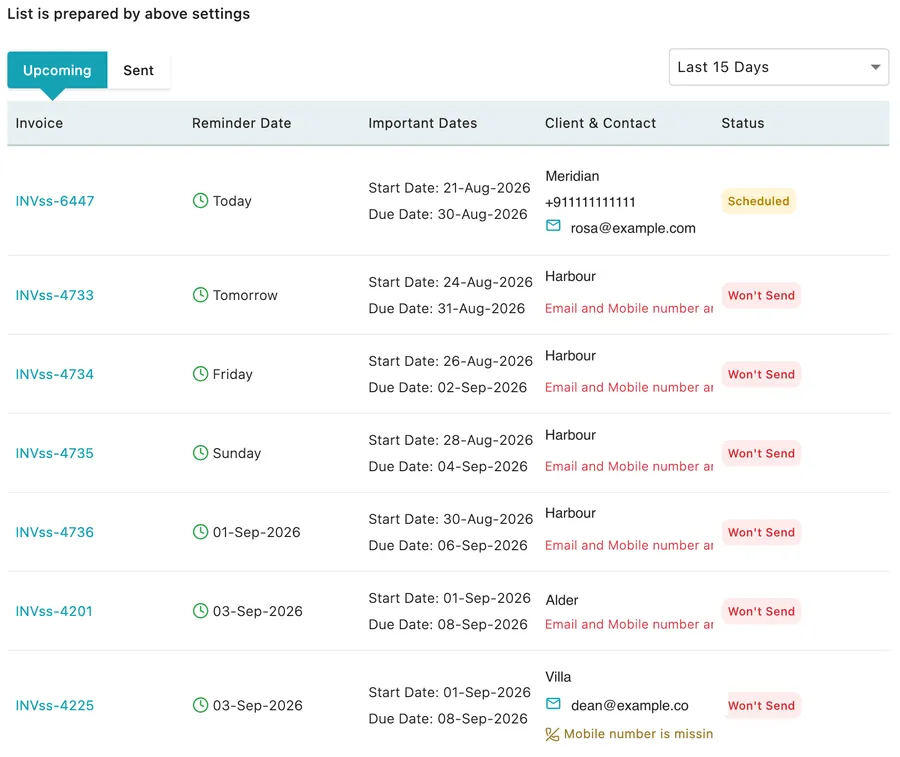Click the clock icon beside 01-Sep-2026
Screen dimensions: 900x757
pos(200,531)
